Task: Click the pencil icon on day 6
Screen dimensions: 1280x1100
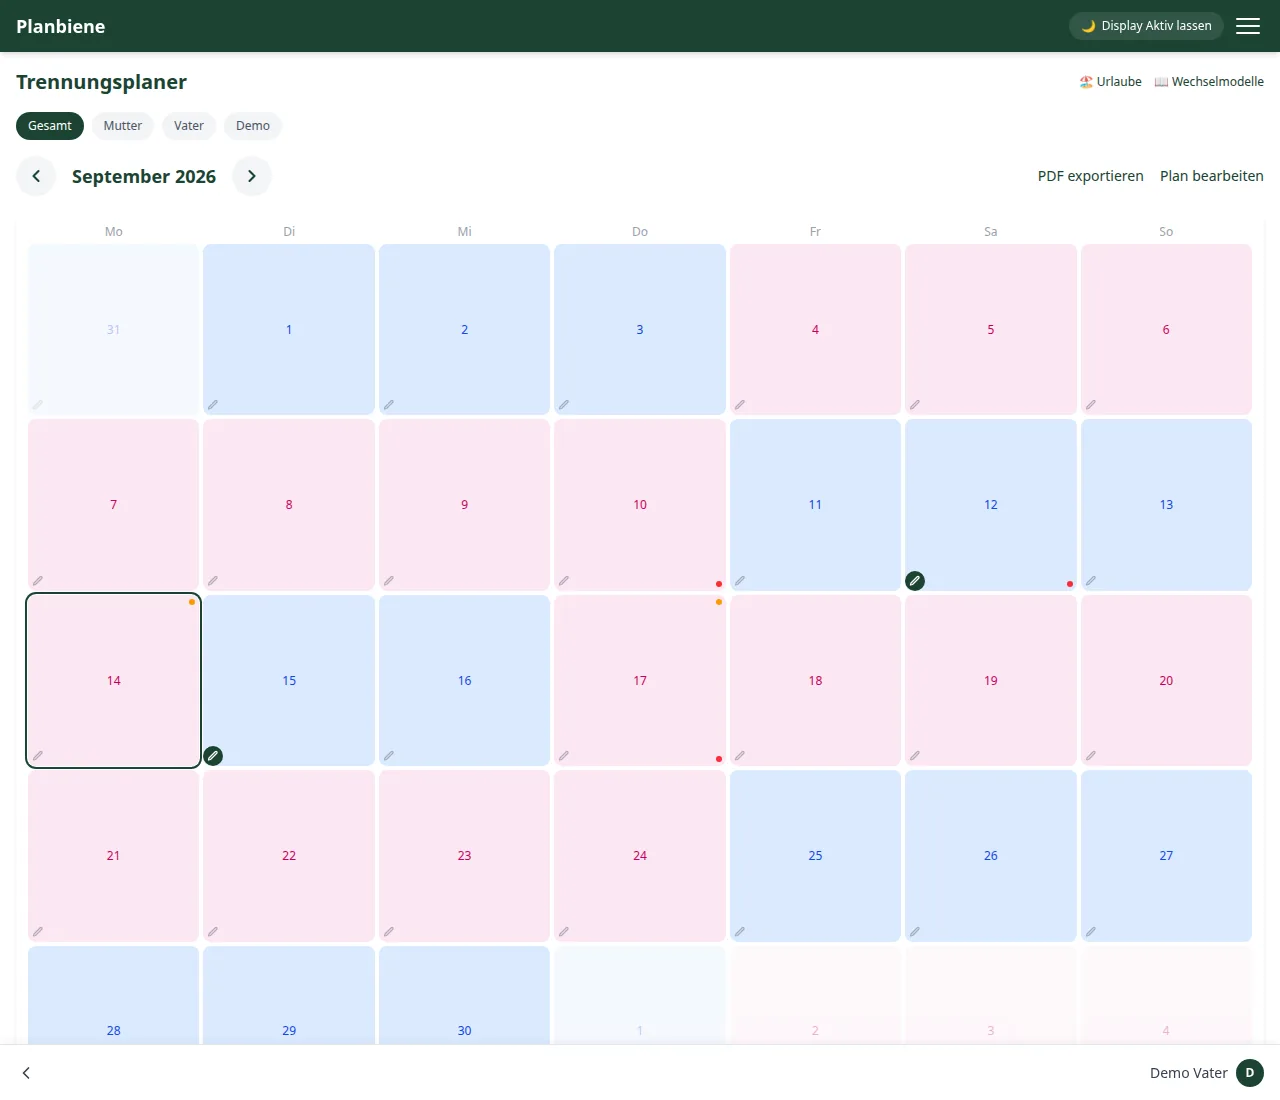Action: point(1090,405)
